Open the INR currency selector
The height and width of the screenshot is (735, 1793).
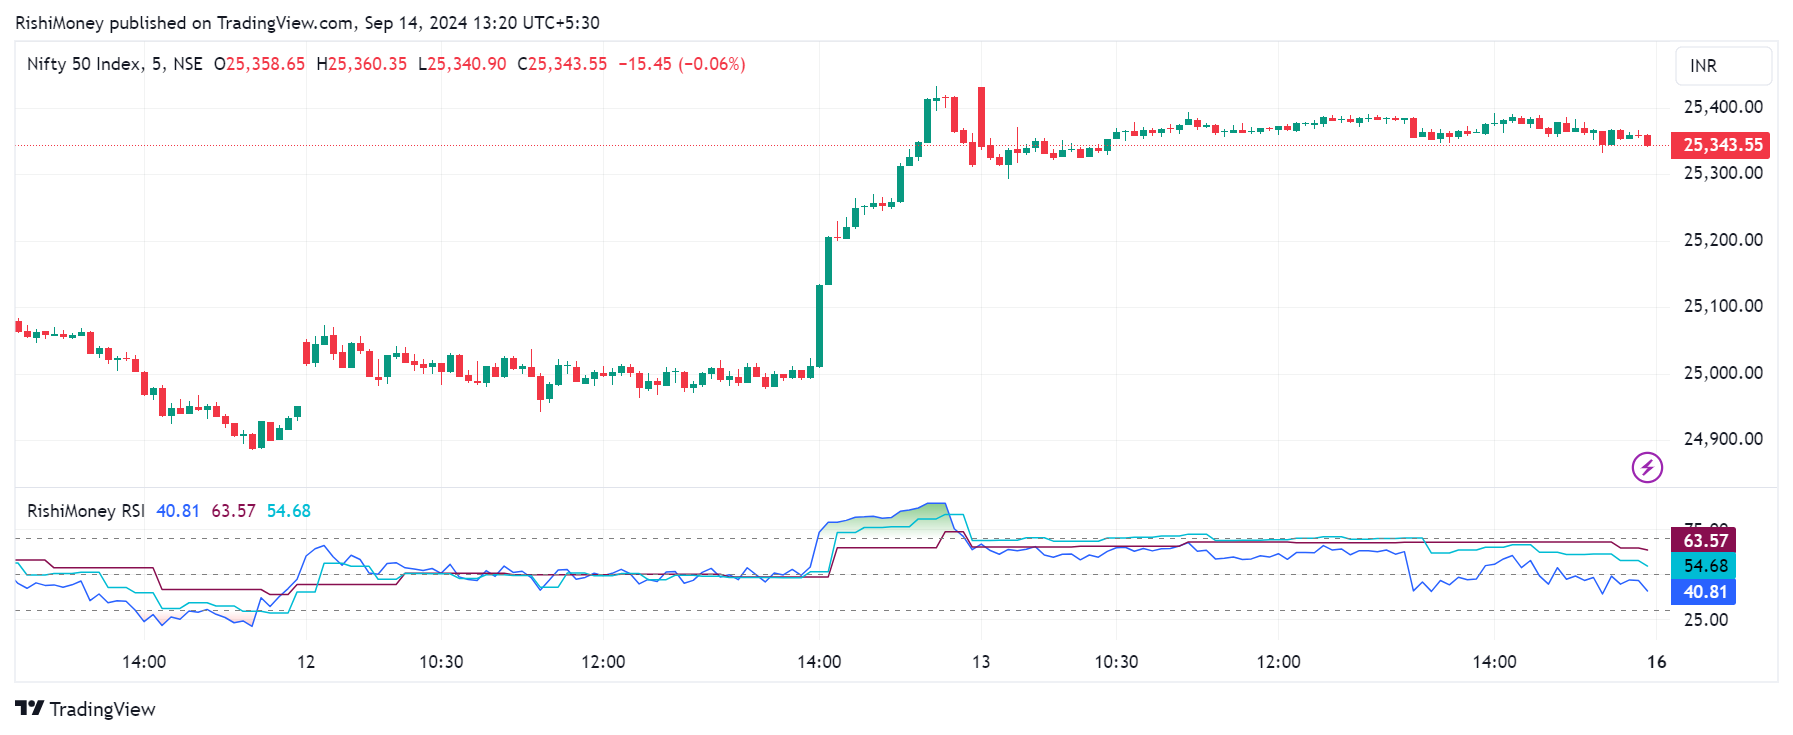pyautogui.click(x=1723, y=66)
